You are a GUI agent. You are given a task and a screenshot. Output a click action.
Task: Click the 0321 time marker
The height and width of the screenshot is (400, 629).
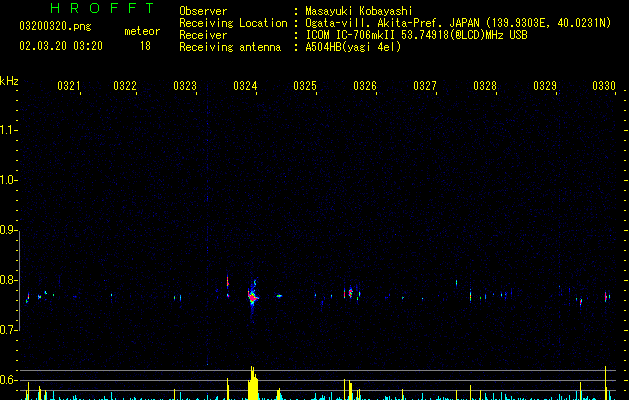coord(69,86)
